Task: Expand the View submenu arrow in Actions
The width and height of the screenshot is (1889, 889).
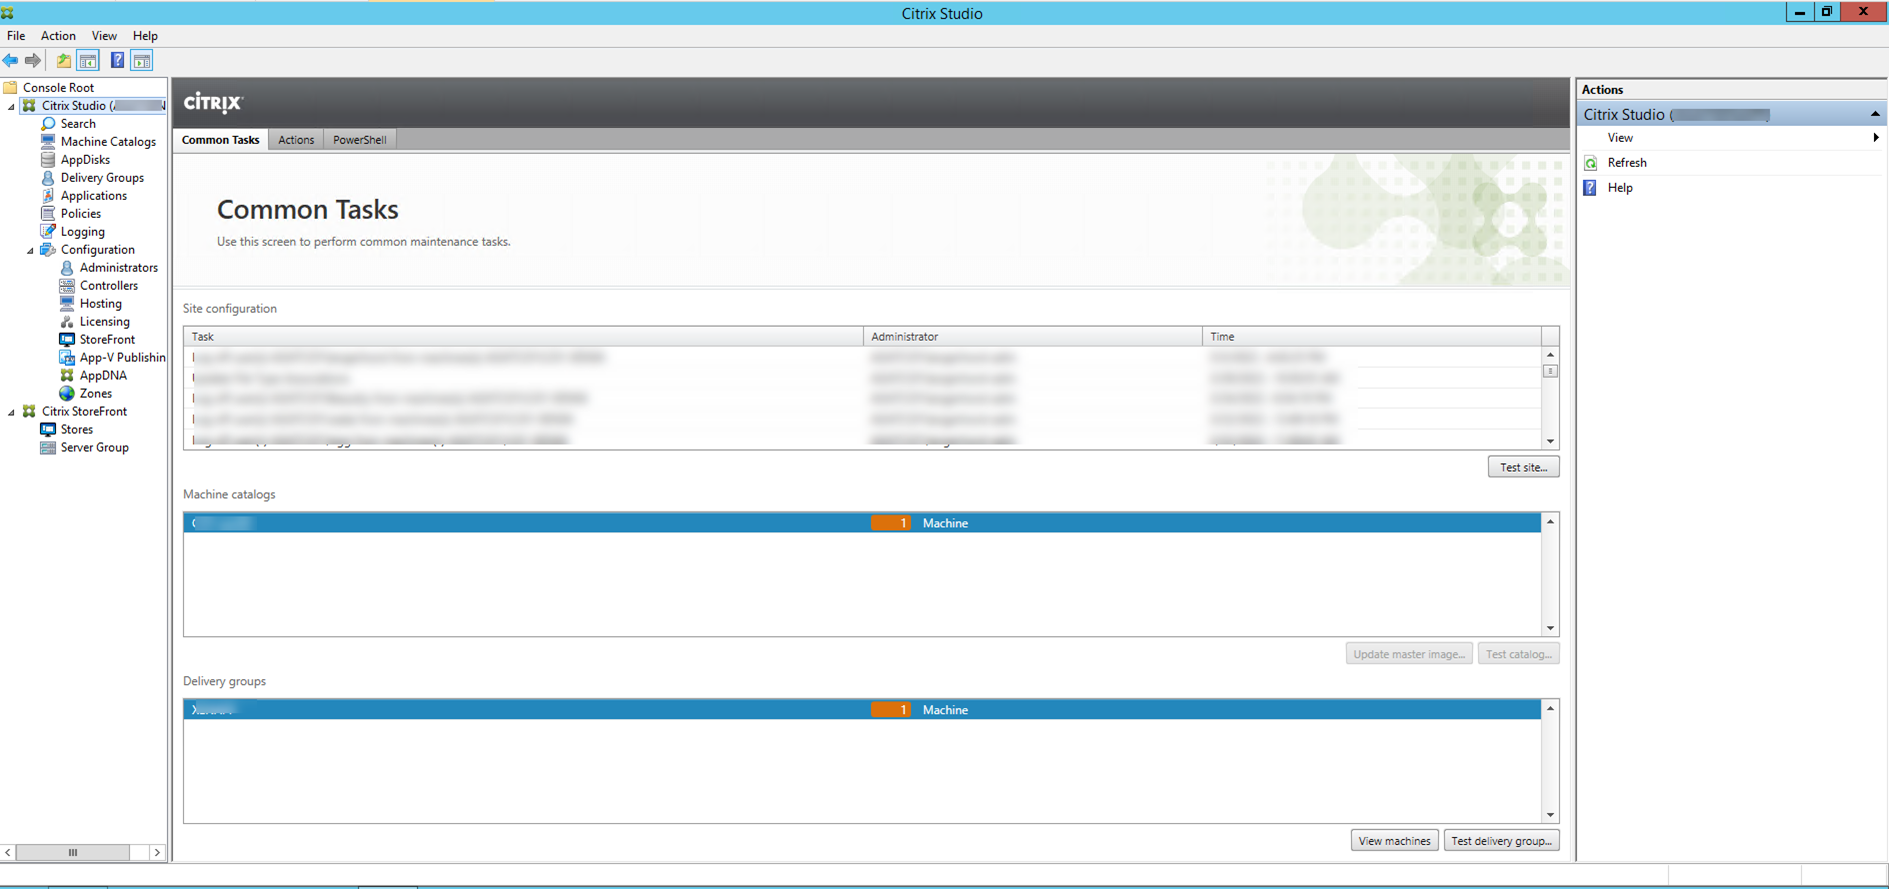Action: coord(1876,138)
